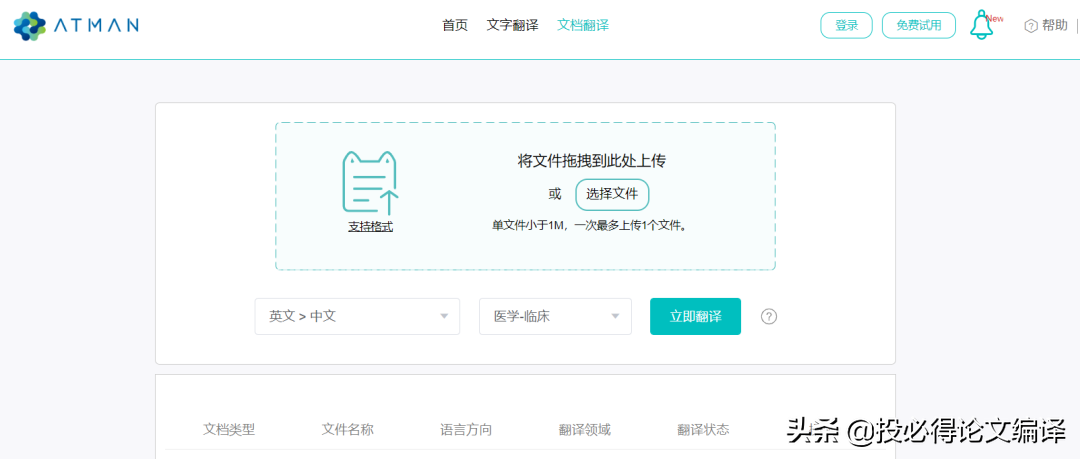Click the 登录 button

847,26
